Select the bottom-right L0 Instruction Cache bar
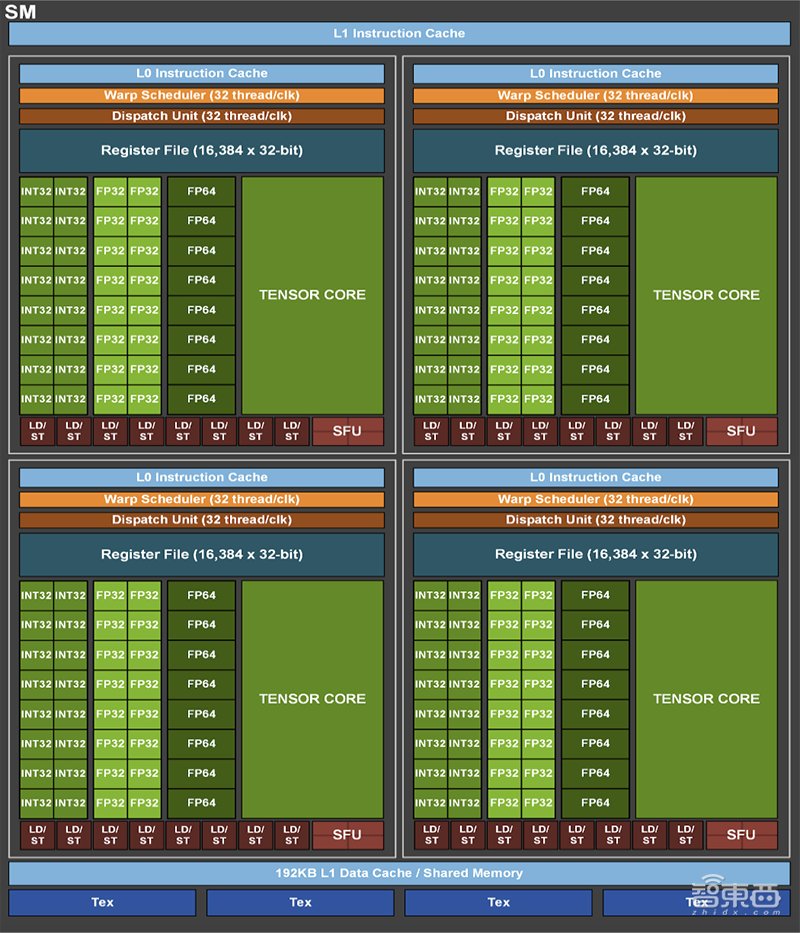 596,477
